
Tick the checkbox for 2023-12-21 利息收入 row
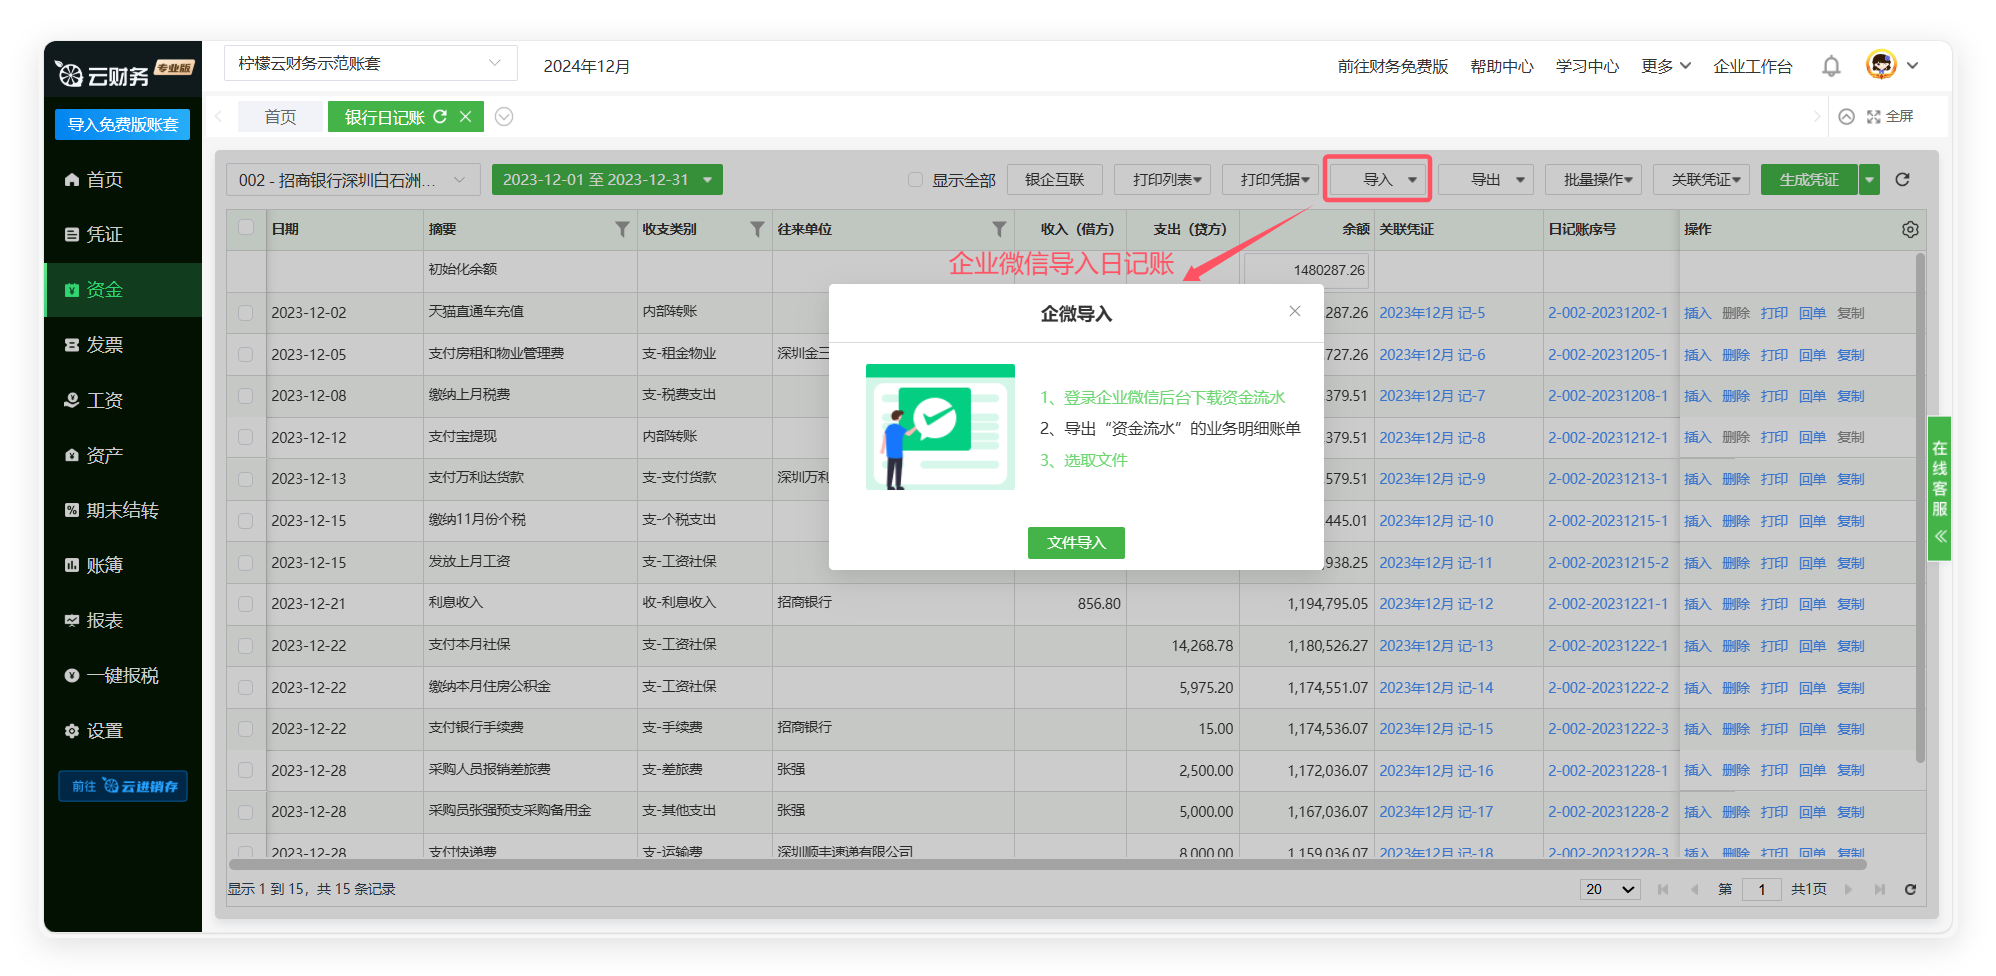point(246,604)
